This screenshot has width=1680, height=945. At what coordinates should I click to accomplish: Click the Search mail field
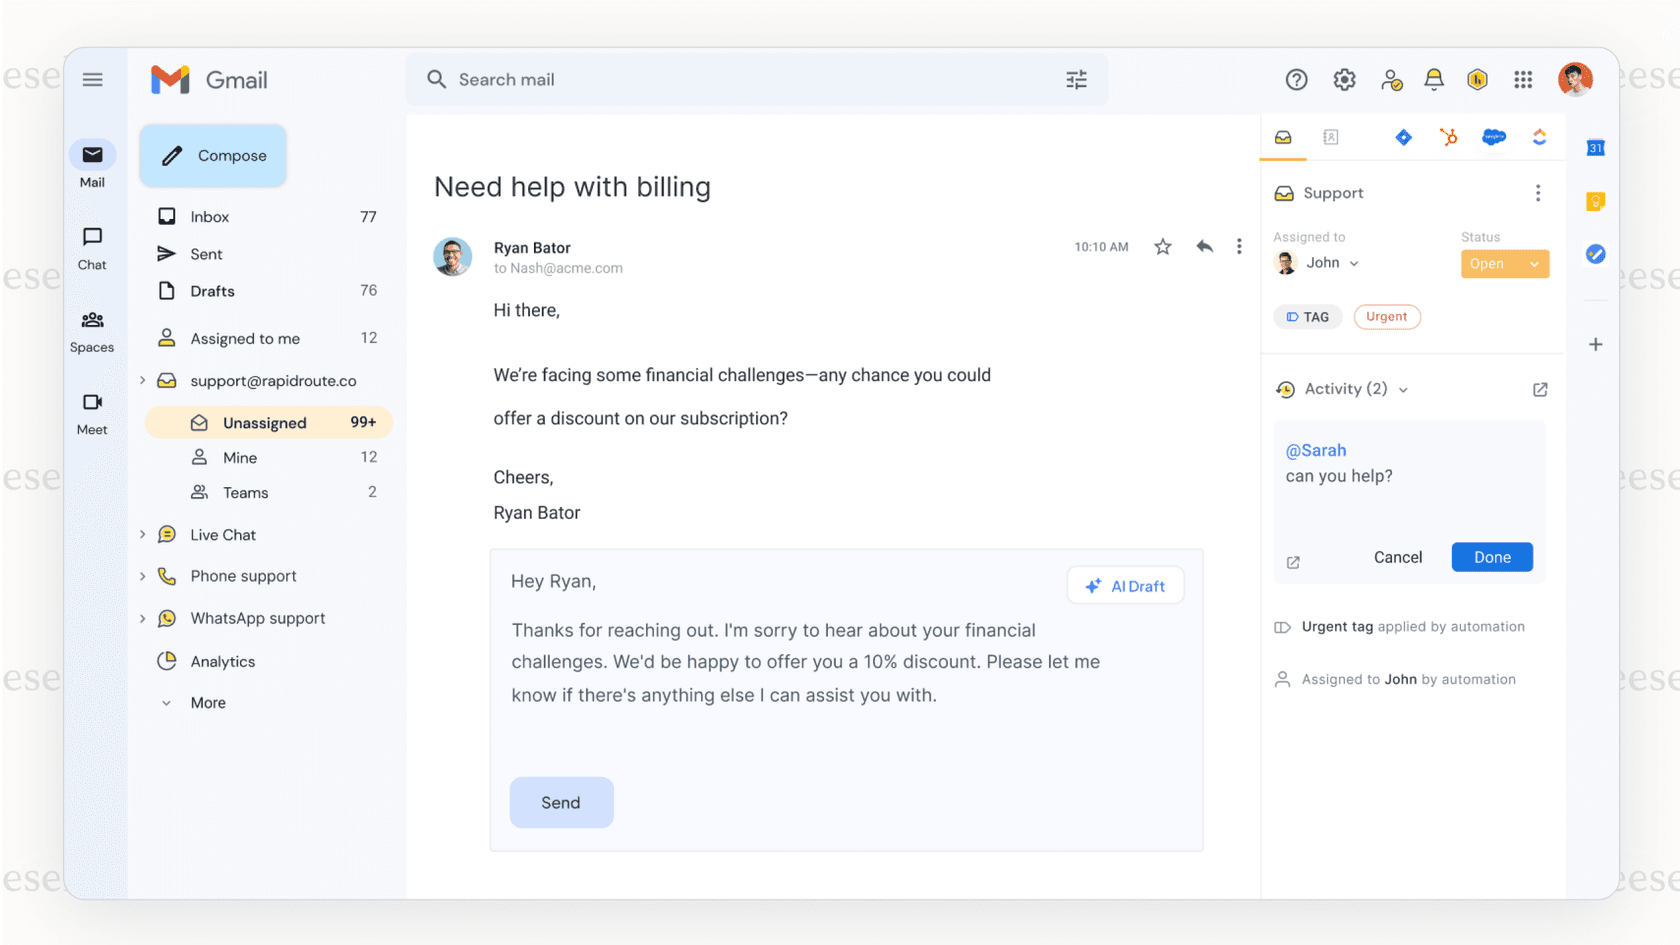coord(700,79)
